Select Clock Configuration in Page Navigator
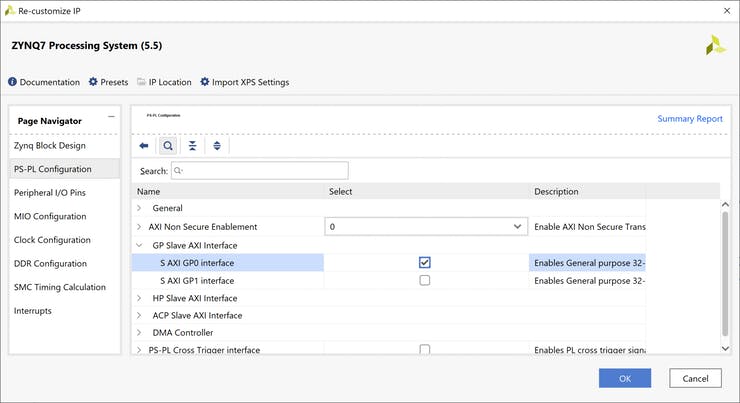 [x=52, y=240]
